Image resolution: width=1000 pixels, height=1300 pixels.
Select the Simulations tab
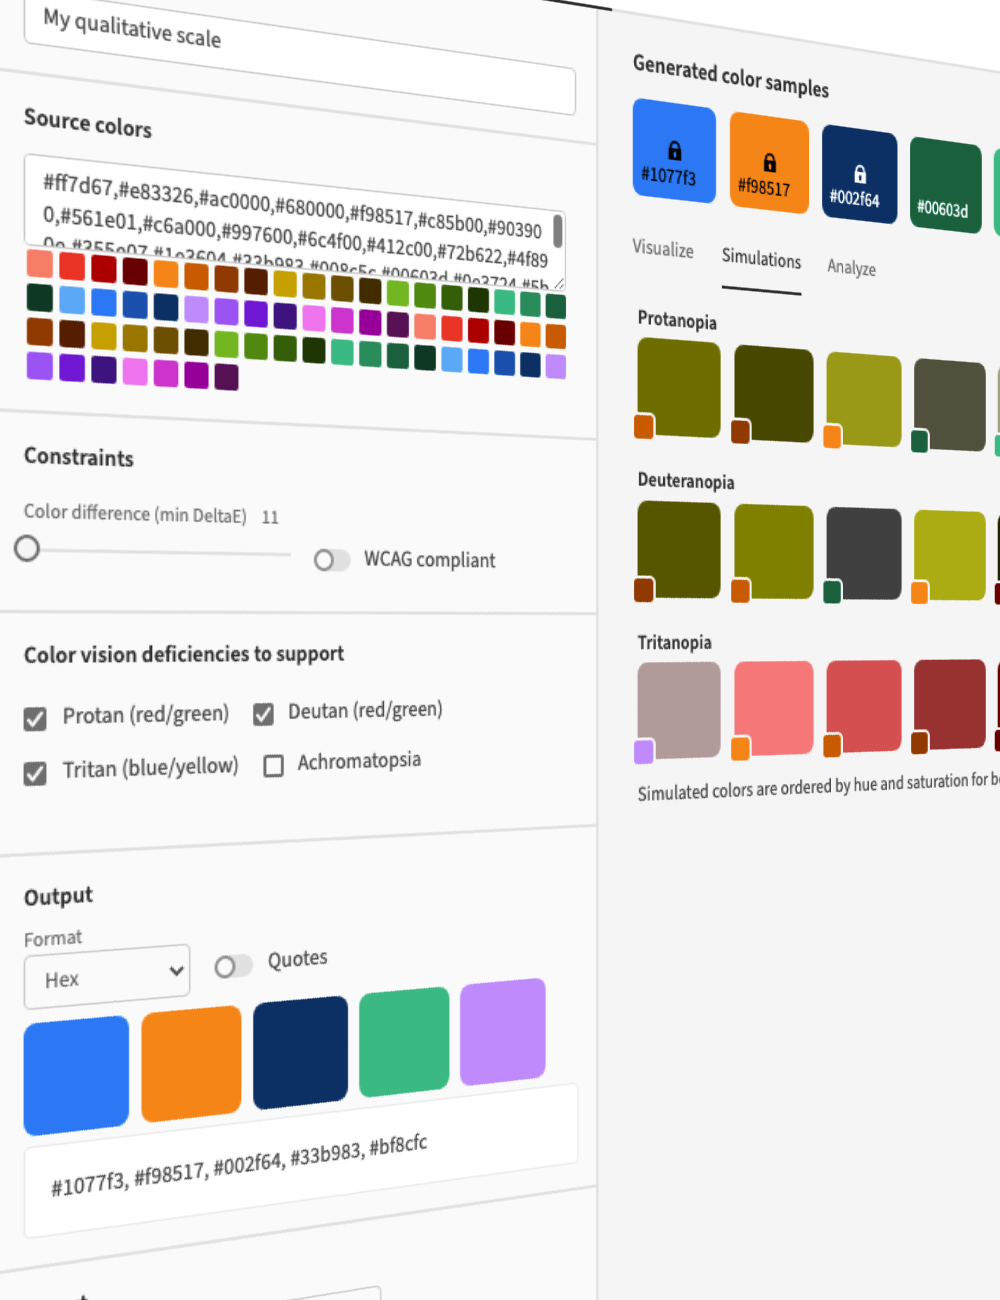tap(761, 259)
